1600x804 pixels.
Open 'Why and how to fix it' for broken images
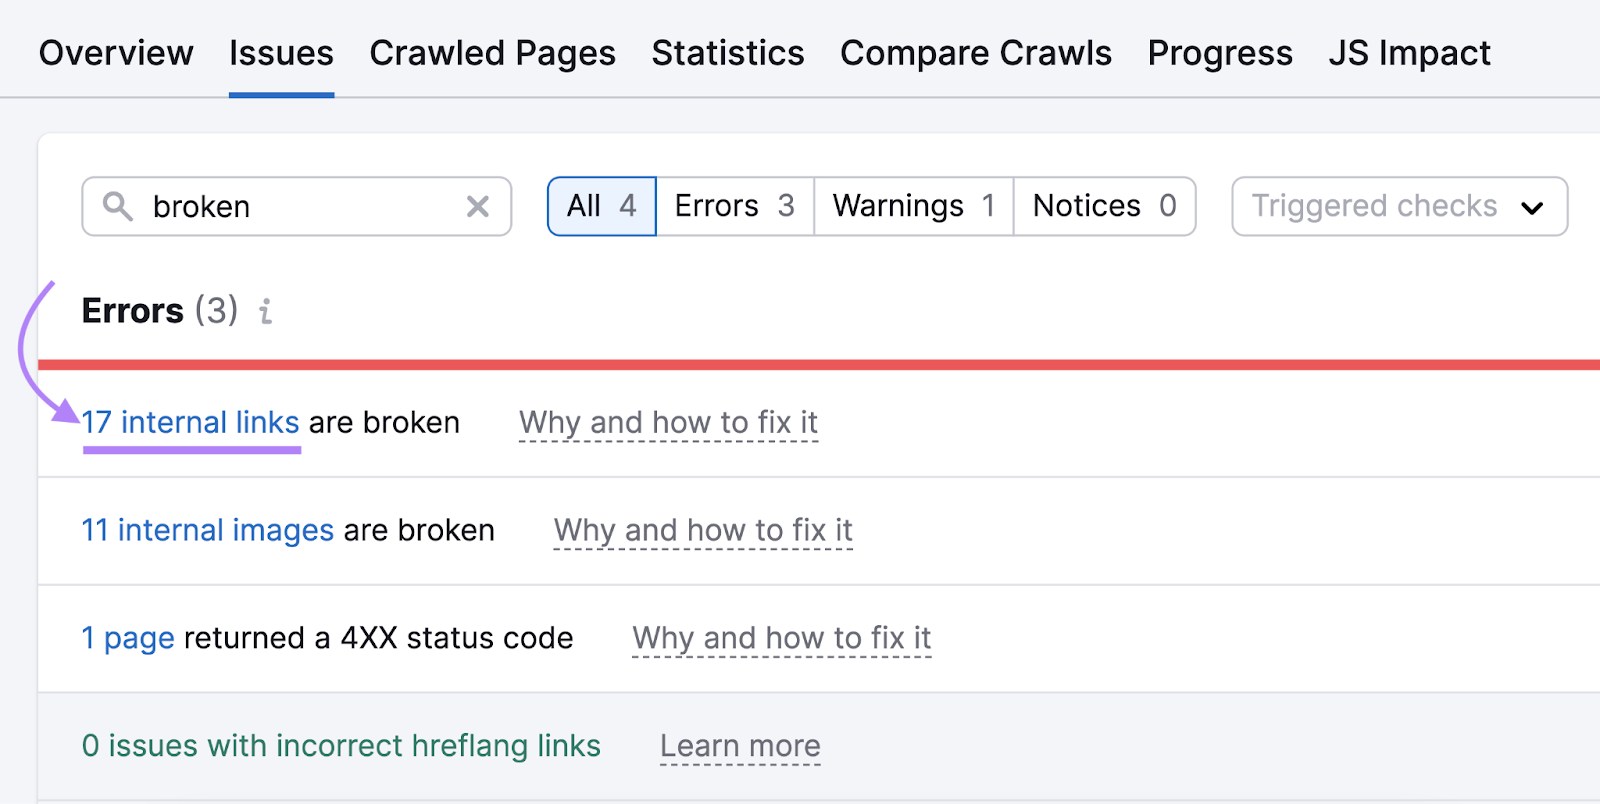pyautogui.click(x=703, y=530)
